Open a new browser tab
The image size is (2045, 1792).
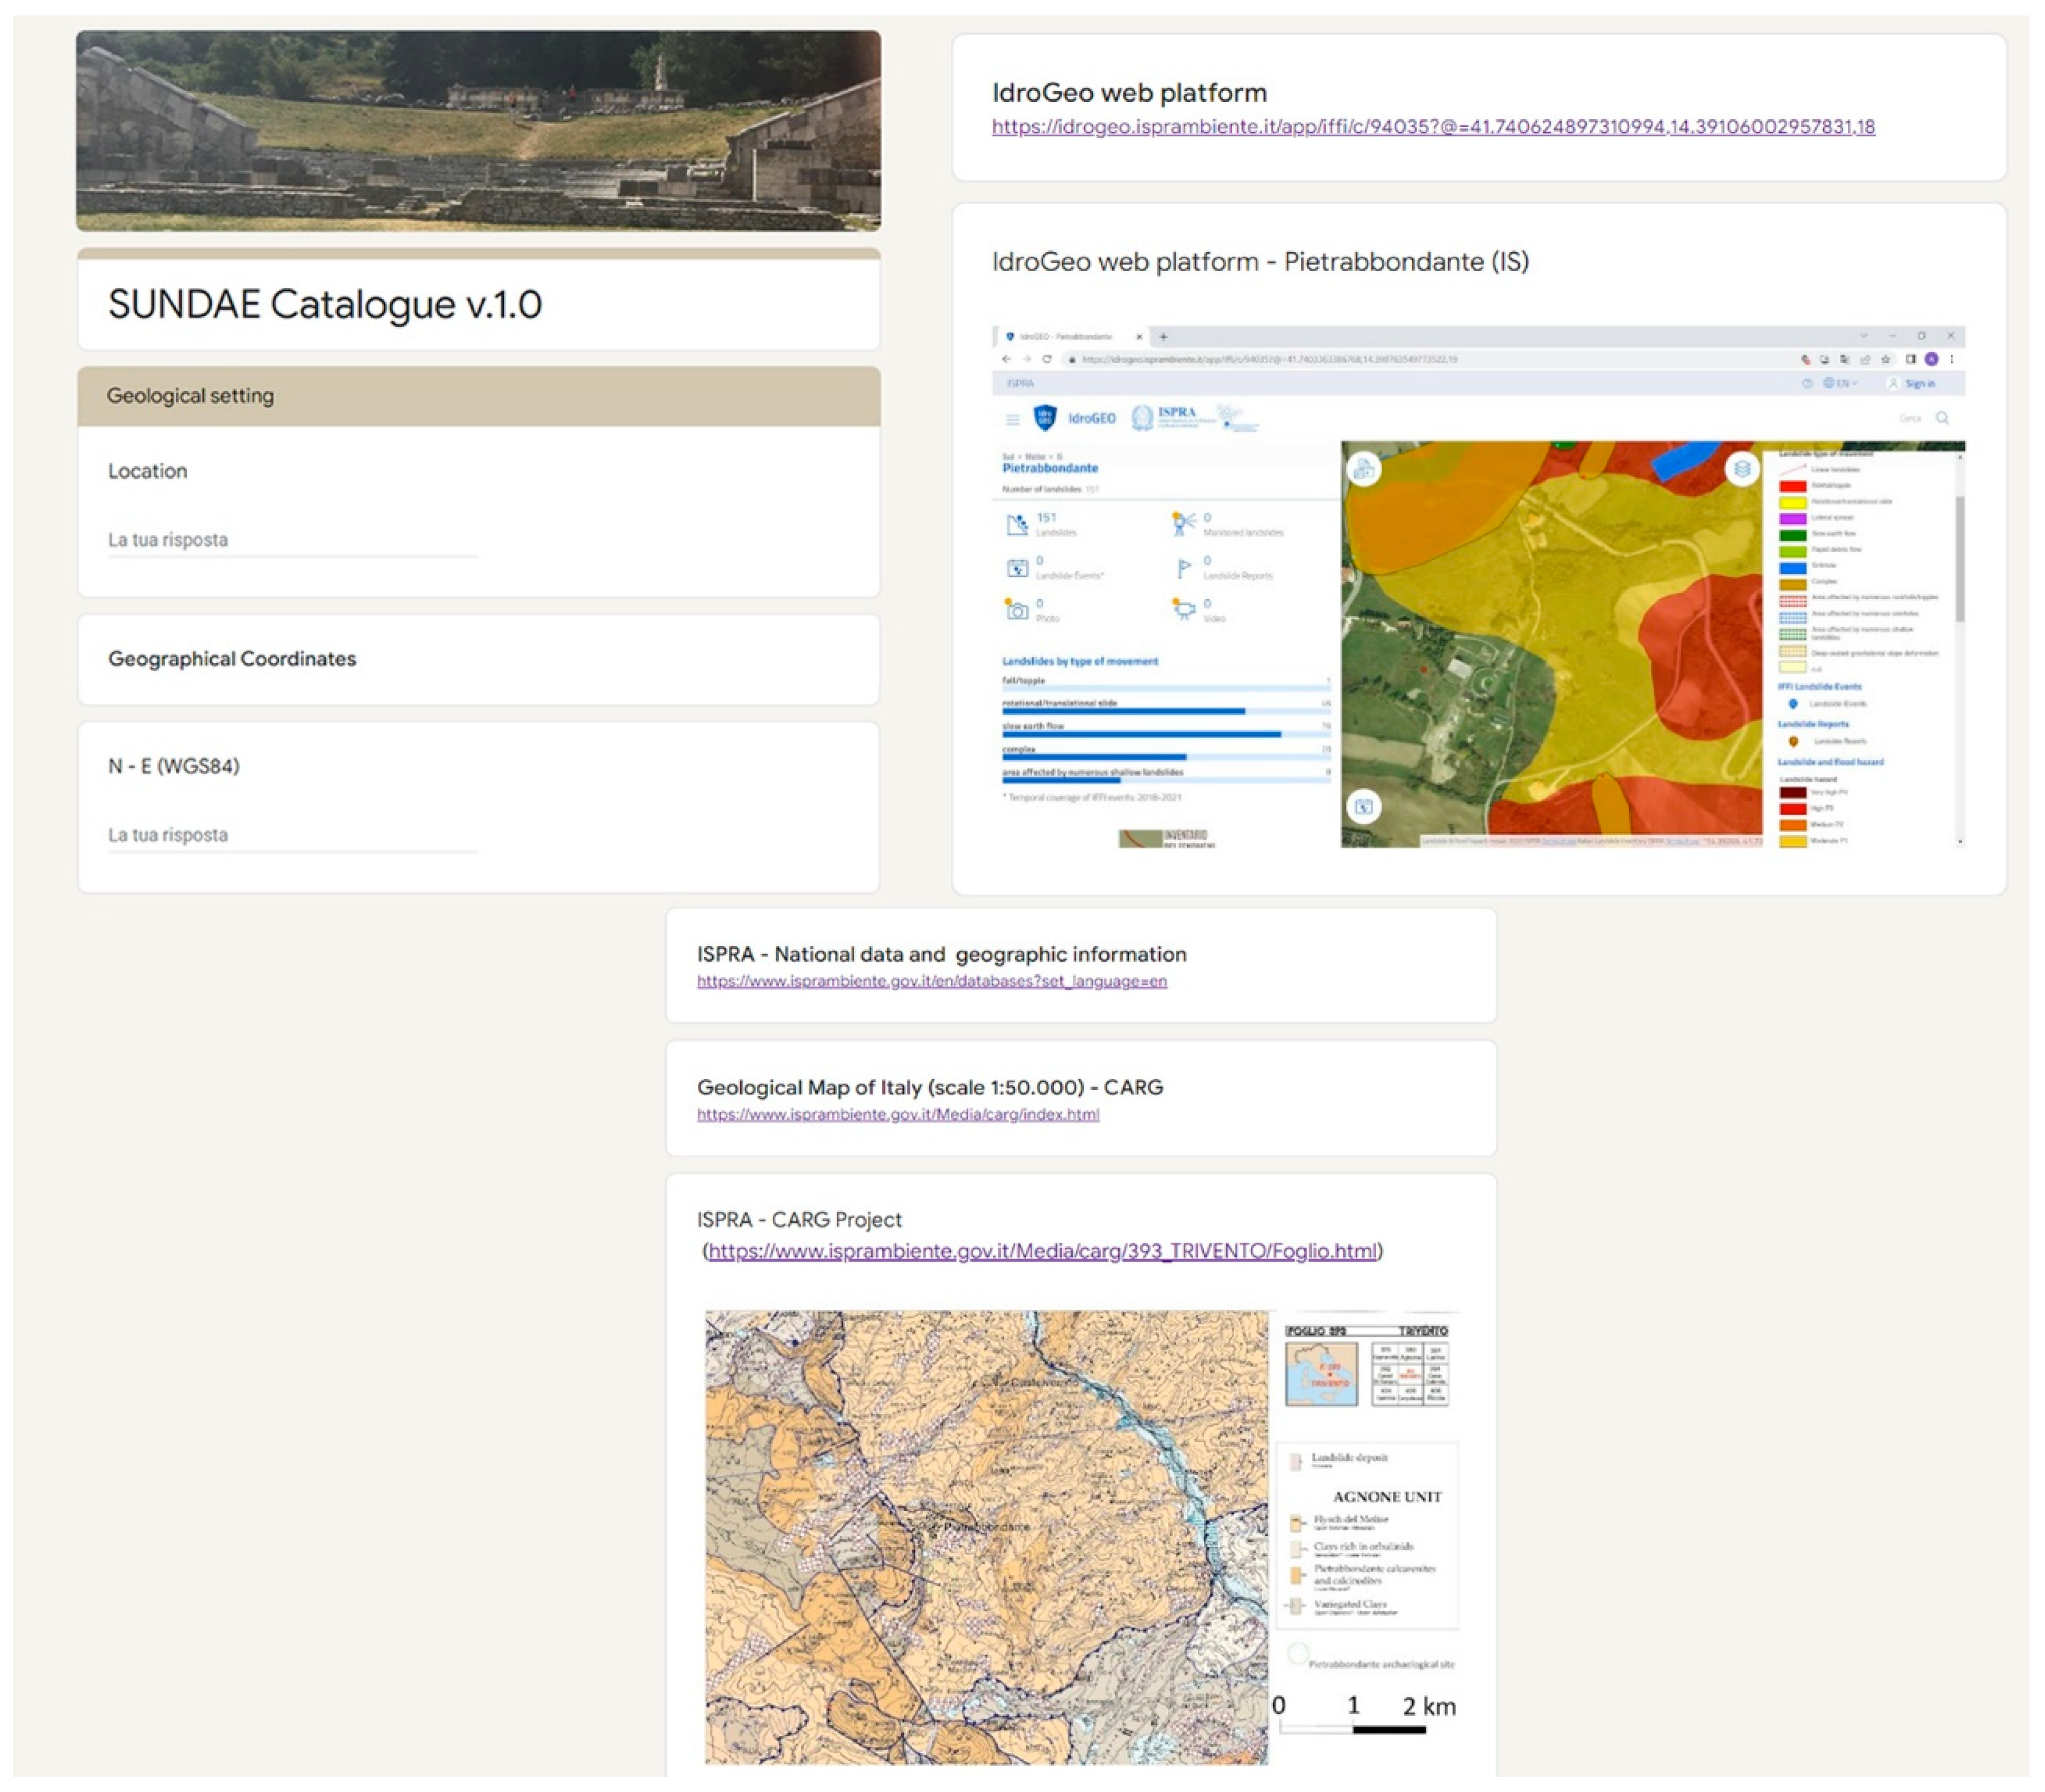point(1163,337)
